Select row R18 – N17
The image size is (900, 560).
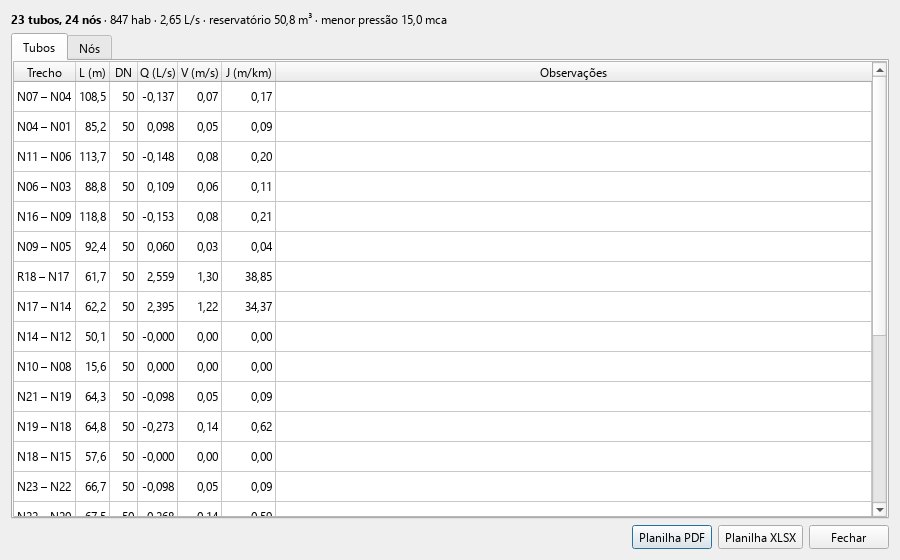pyautogui.click(x=443, y=277)
